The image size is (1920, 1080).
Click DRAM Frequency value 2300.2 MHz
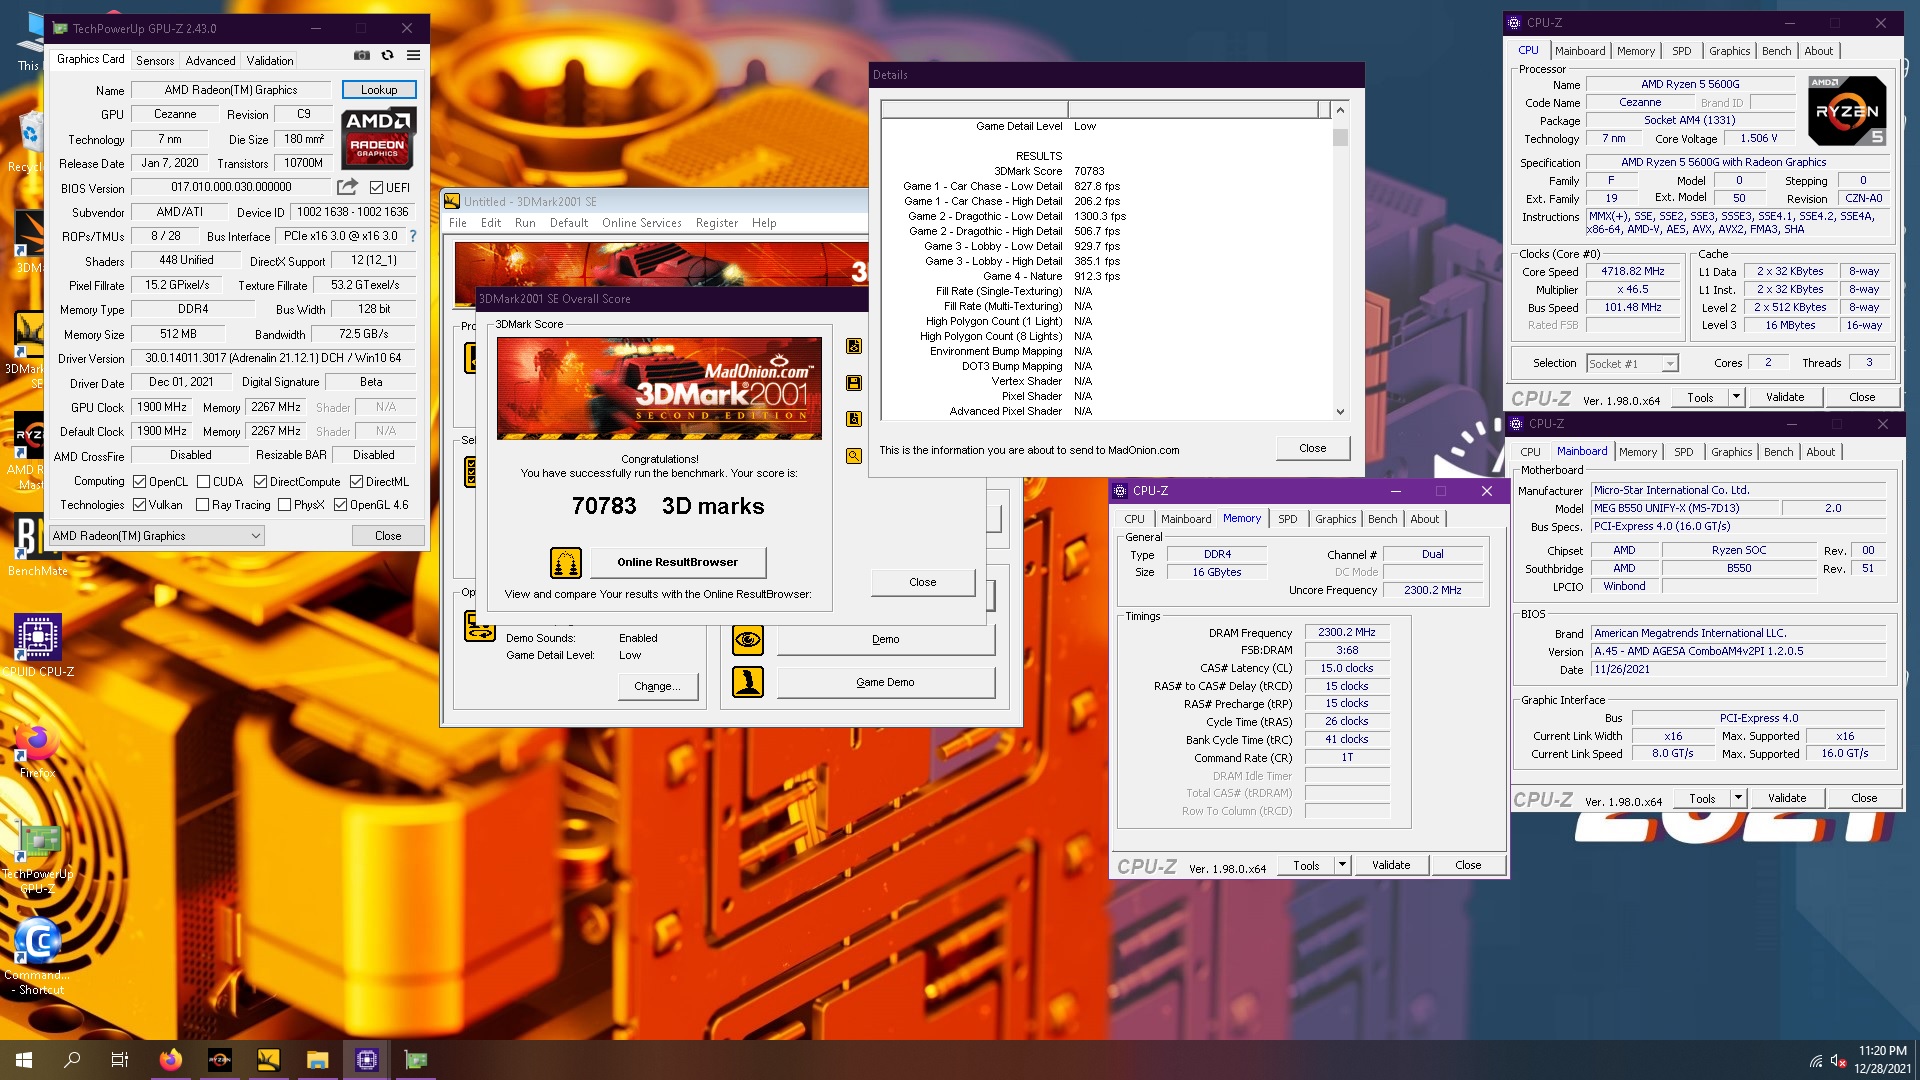point(1346,632)
